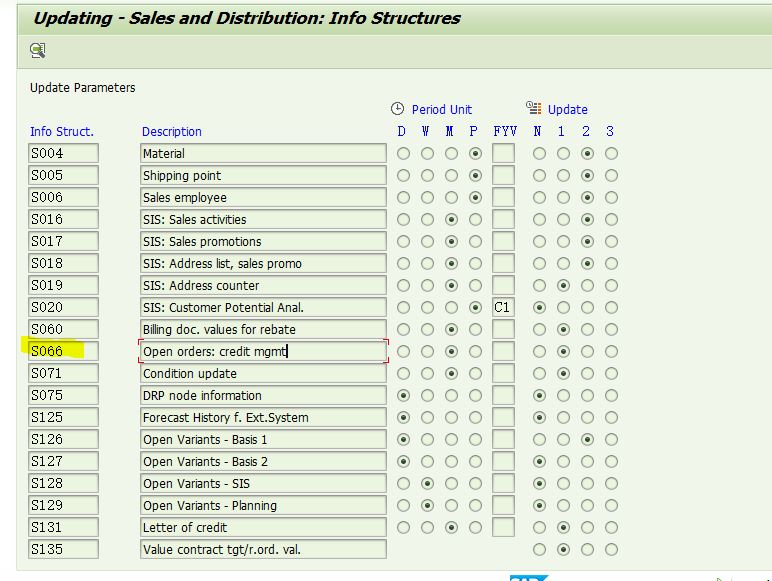Click the 'Material' description field
772x581 pixels.
point(263,154)
